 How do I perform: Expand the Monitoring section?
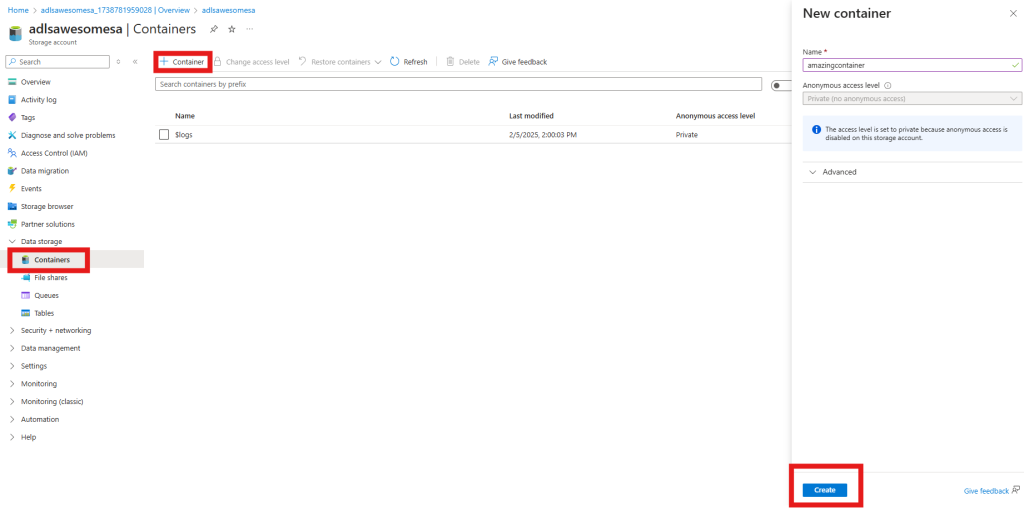(x=12, y=383)
